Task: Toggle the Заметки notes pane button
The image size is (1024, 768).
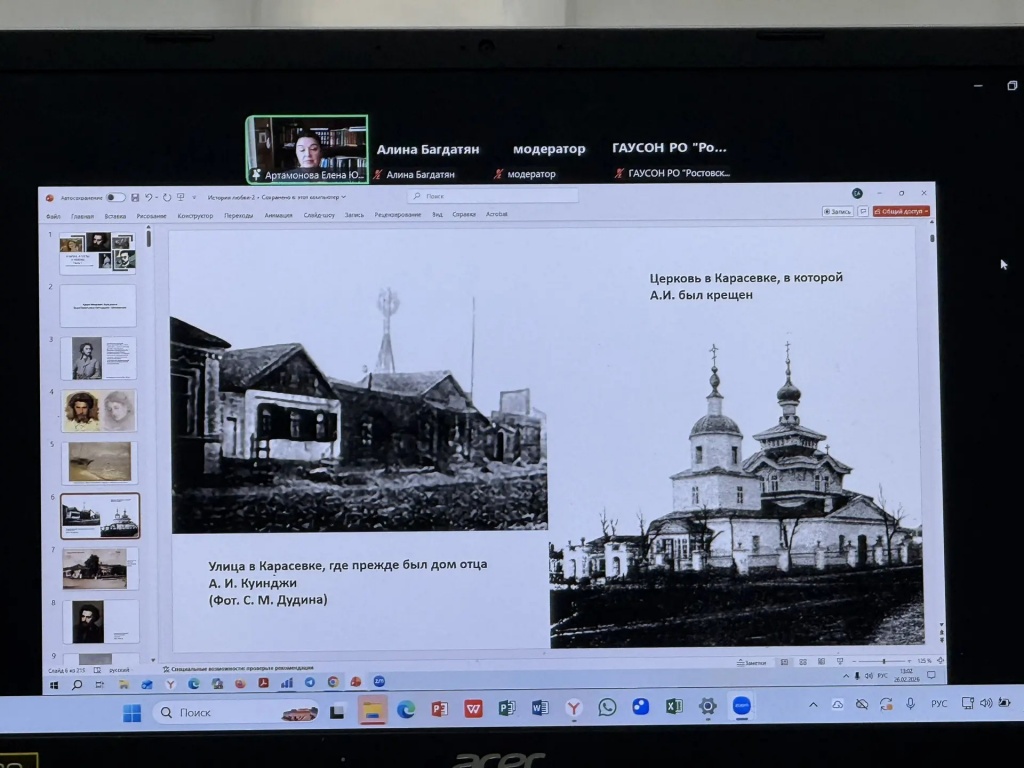Action: pyautogui.click(x=751, y=662)
